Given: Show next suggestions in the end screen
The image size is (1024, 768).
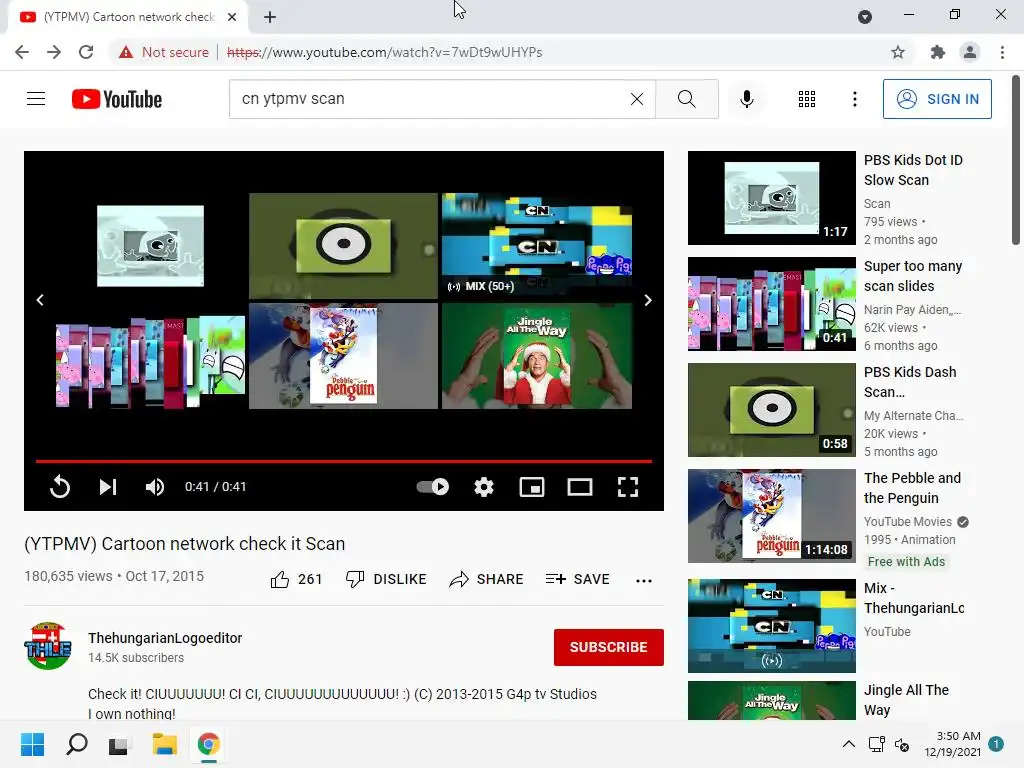Looking at the screenshot, I should tap(648, 300).
